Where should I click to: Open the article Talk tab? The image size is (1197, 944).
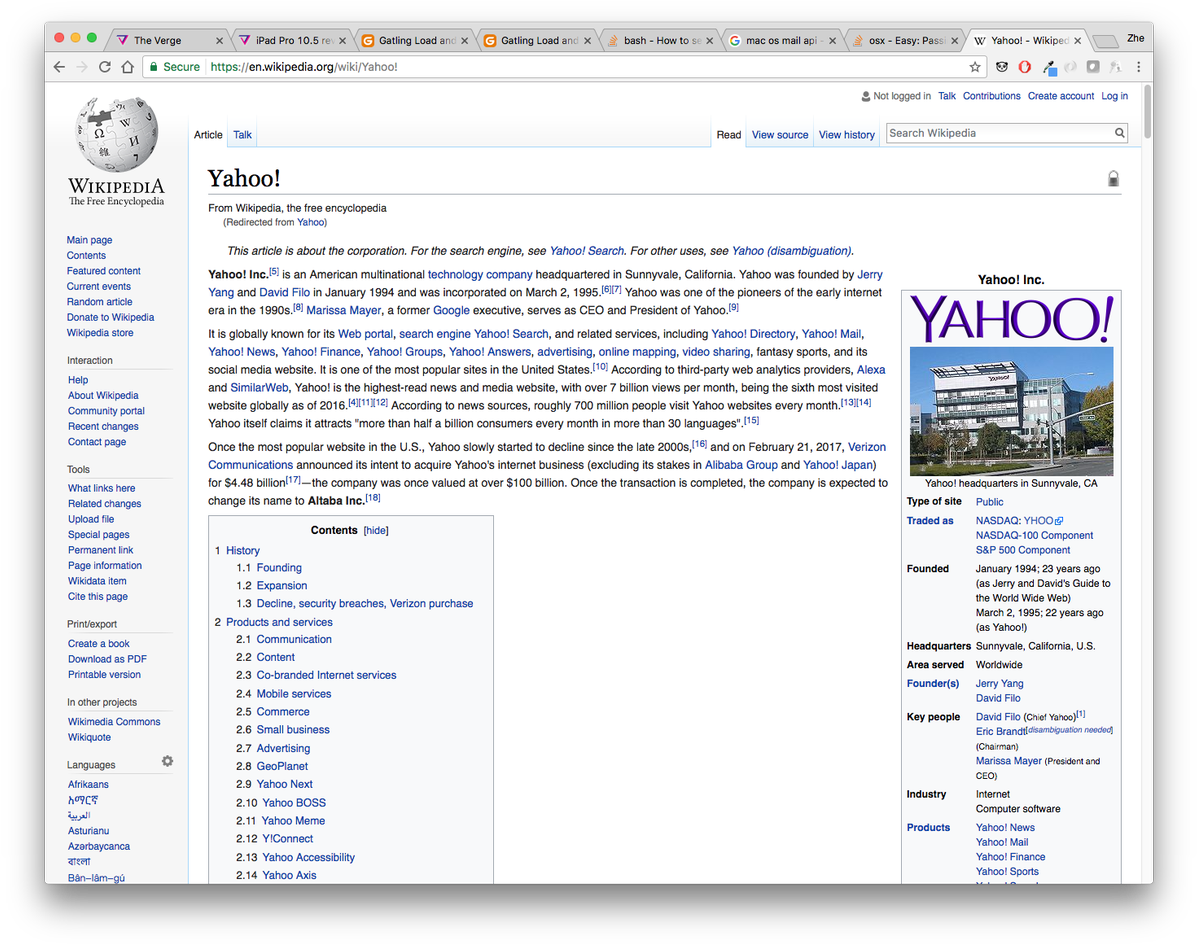242,135
